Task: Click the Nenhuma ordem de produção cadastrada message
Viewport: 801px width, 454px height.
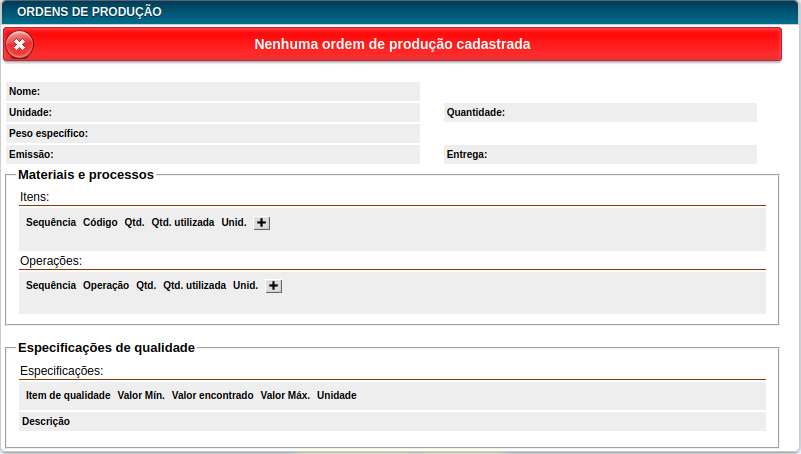Action: point(392,44)
